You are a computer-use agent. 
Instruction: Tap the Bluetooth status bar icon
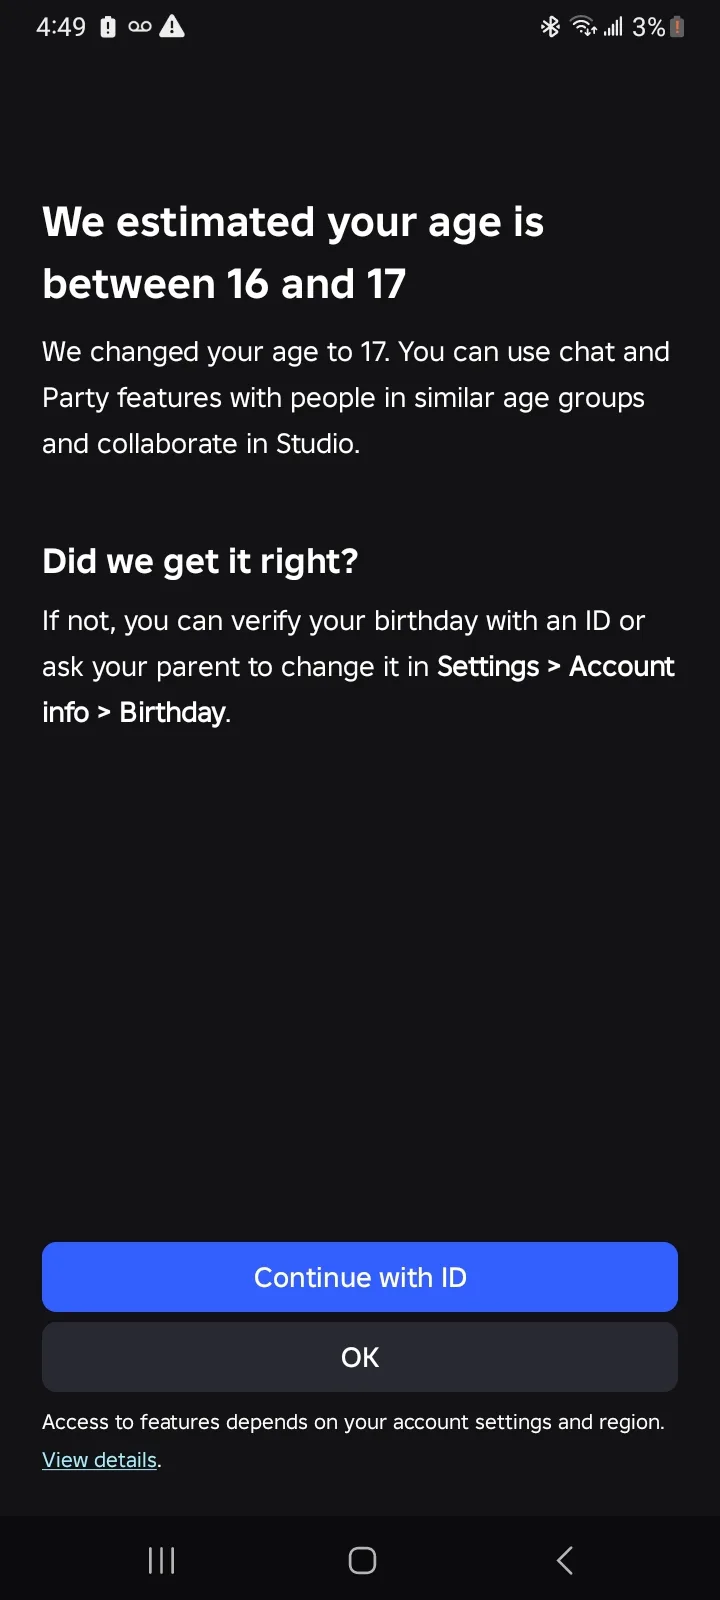[x=550, y=27]
